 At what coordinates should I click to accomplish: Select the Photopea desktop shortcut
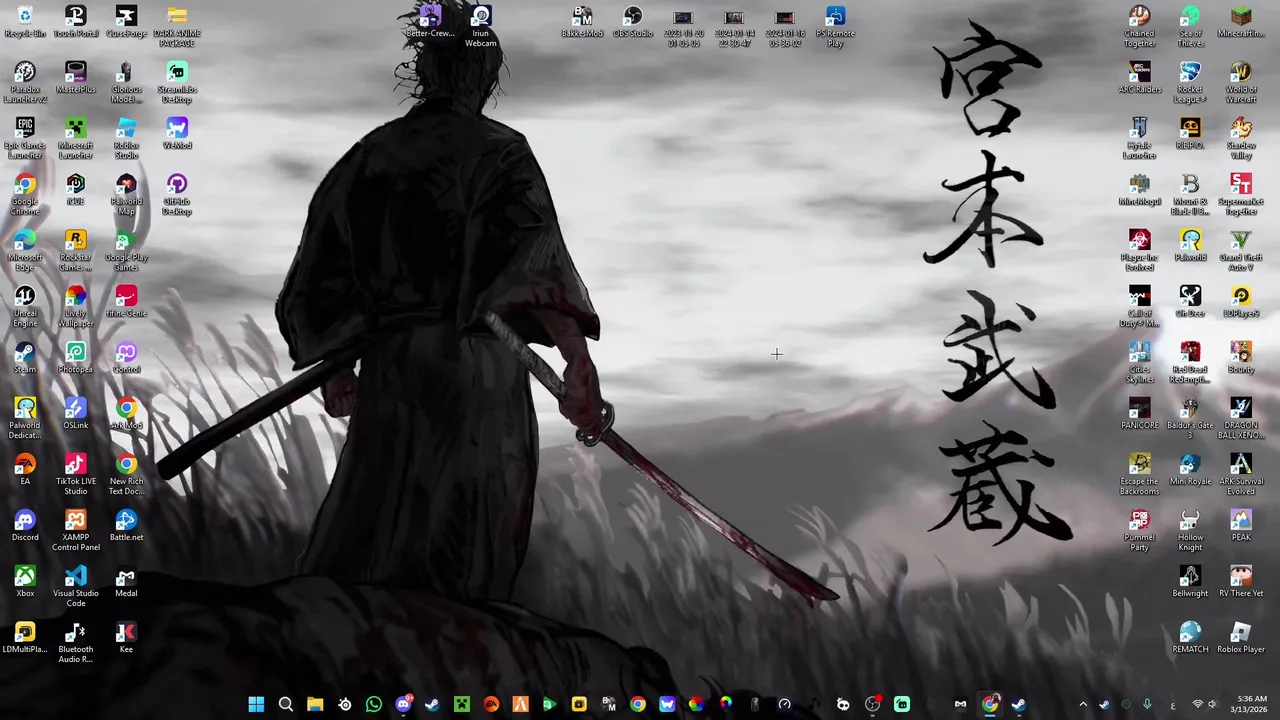pyautogui.click(x=75, y=358)
